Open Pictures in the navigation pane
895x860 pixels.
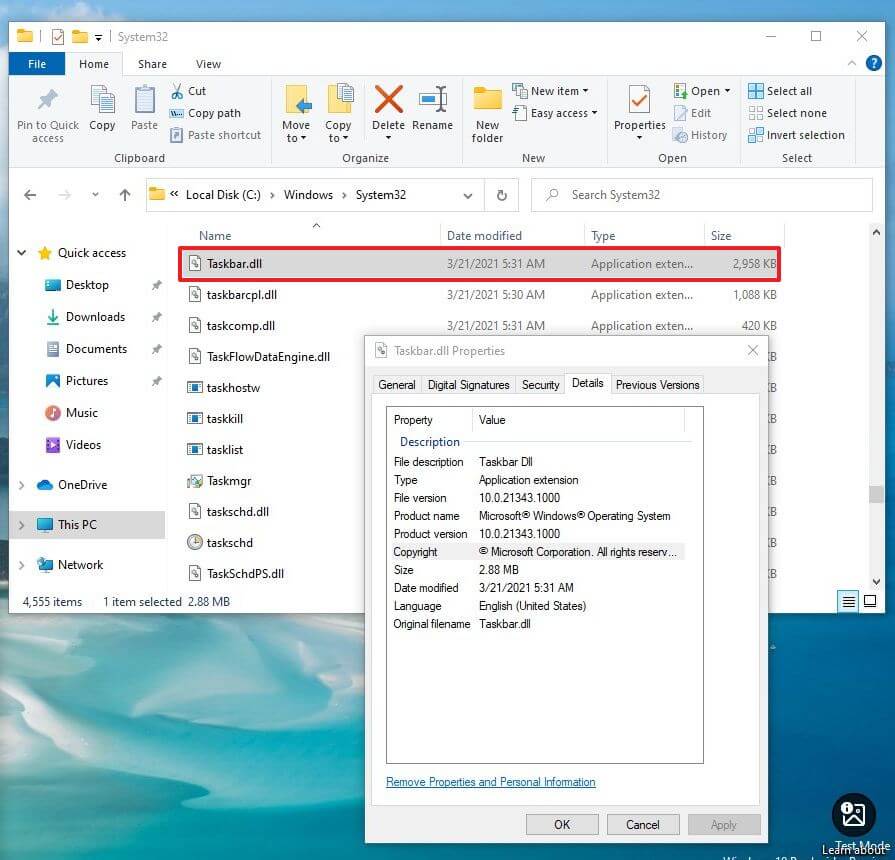pos(87,381)
